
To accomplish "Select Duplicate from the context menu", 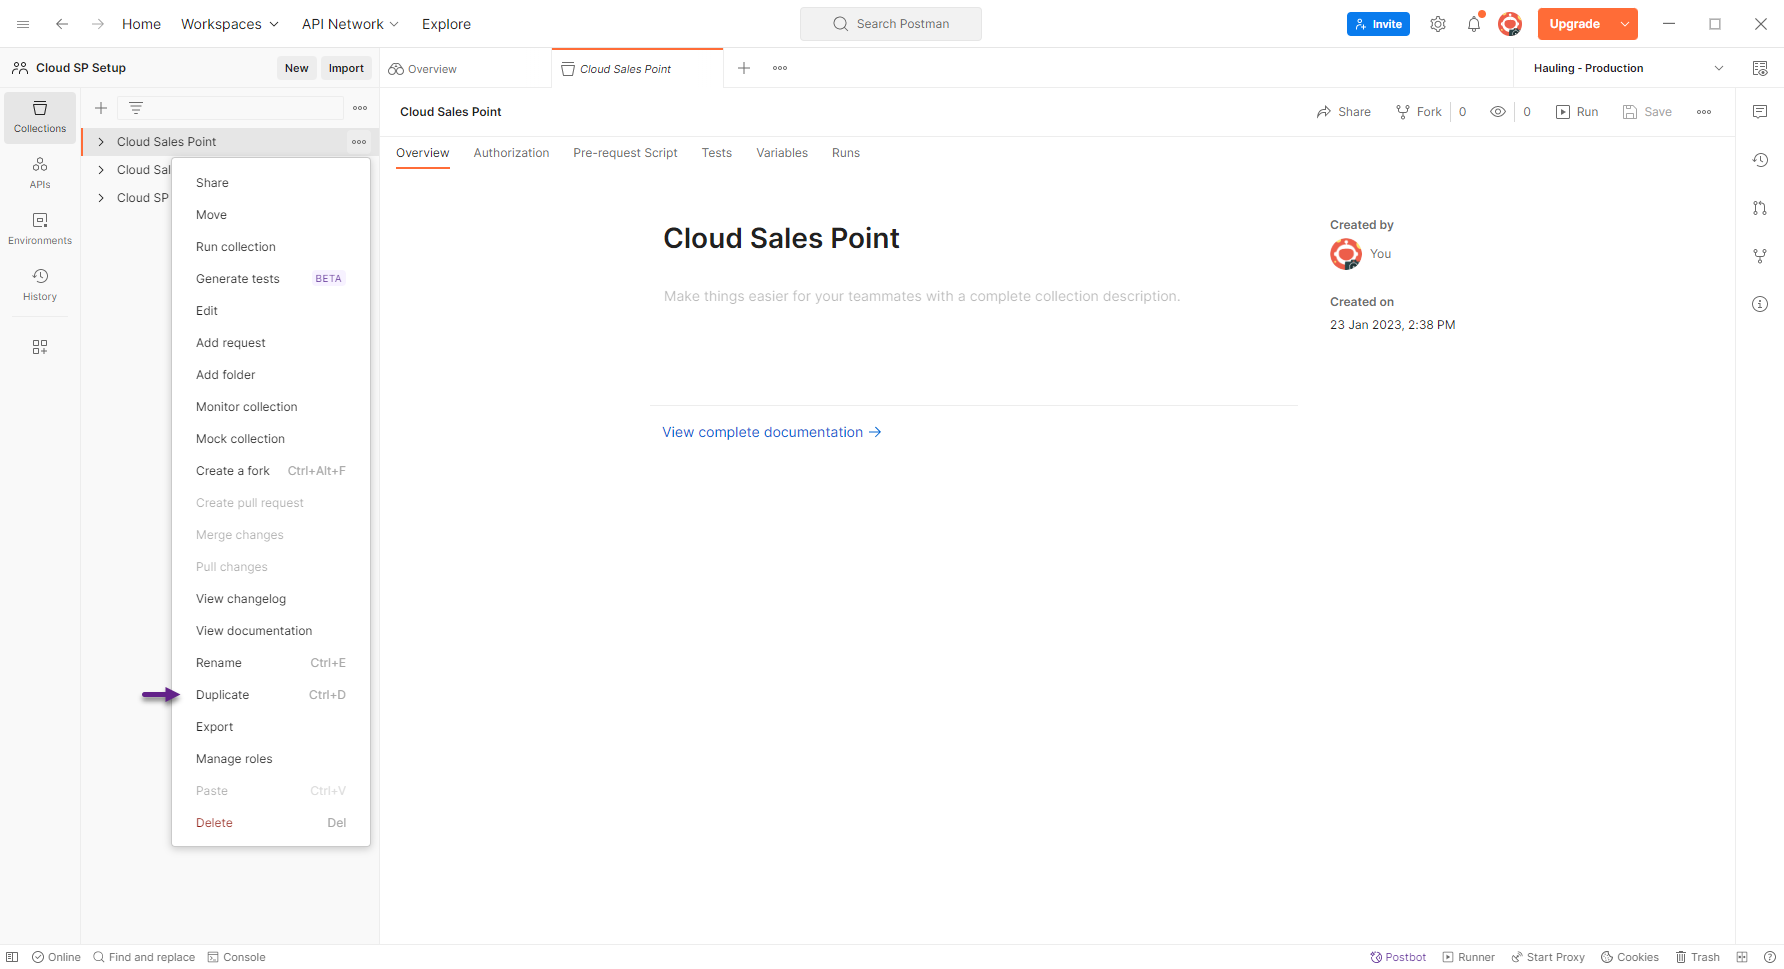I will point(271,695).
